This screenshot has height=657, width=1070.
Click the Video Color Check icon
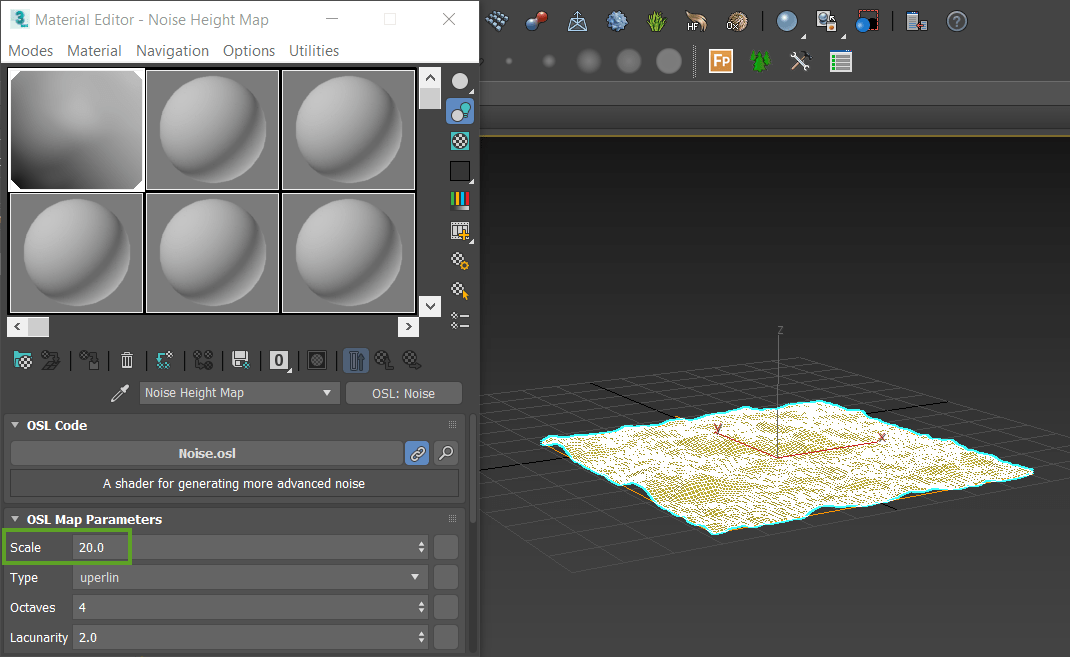(459, 200)
